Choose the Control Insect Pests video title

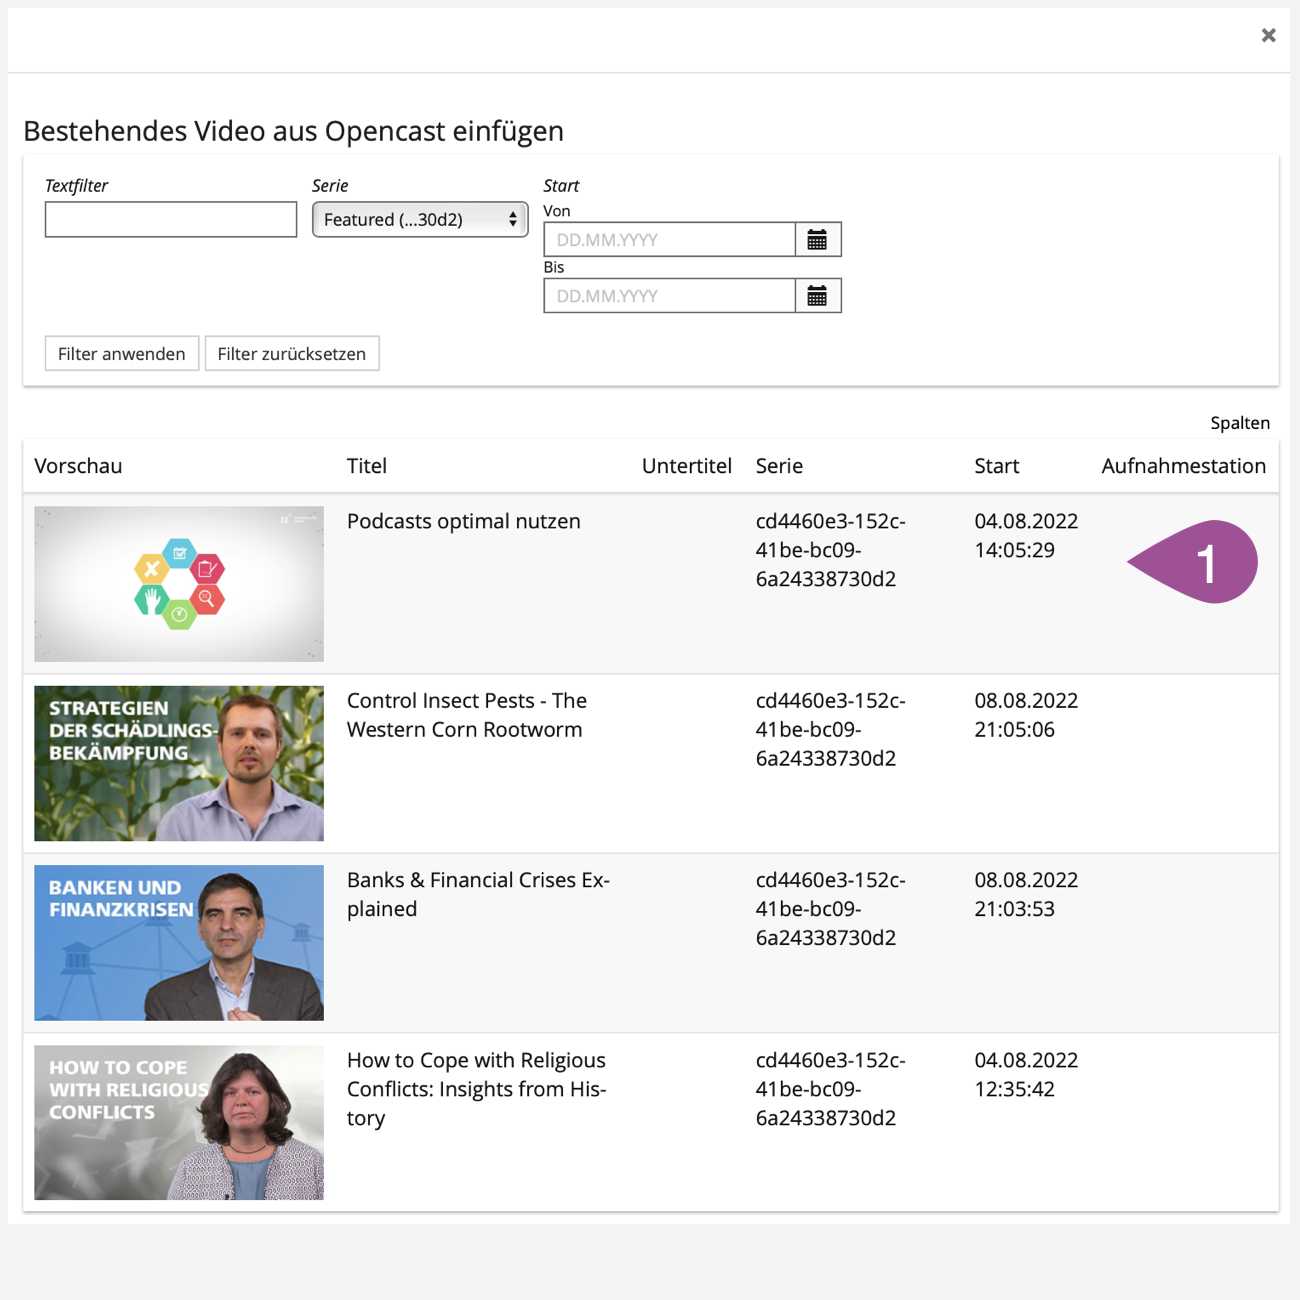[x=466, y=715]
